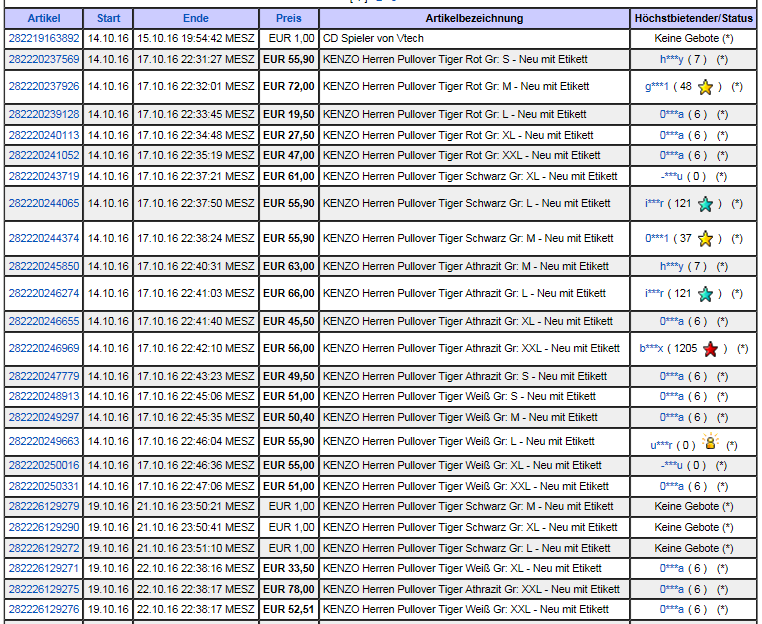Open item number 282220244065

(44, 204)
